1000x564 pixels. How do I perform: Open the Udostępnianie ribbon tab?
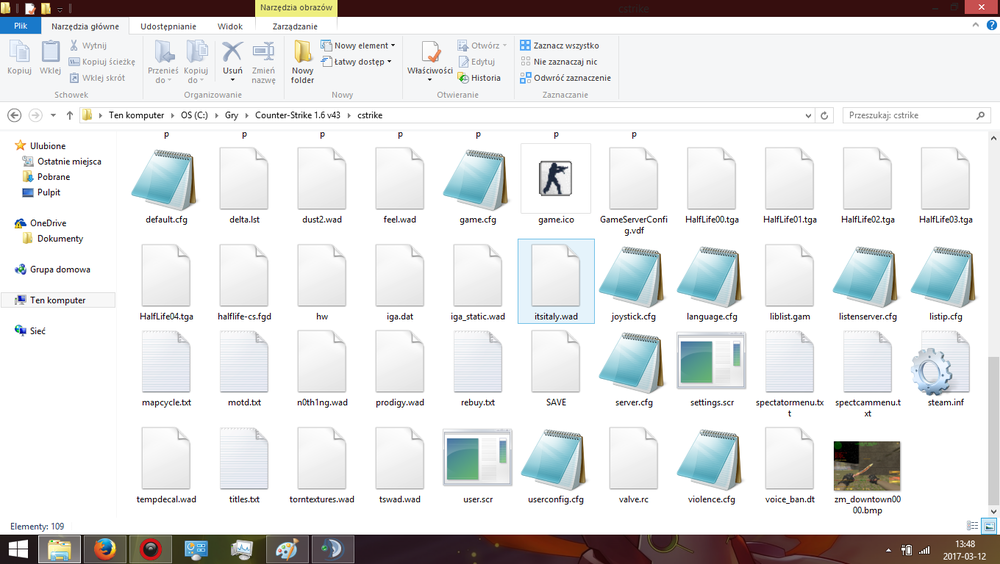(169, 25)
